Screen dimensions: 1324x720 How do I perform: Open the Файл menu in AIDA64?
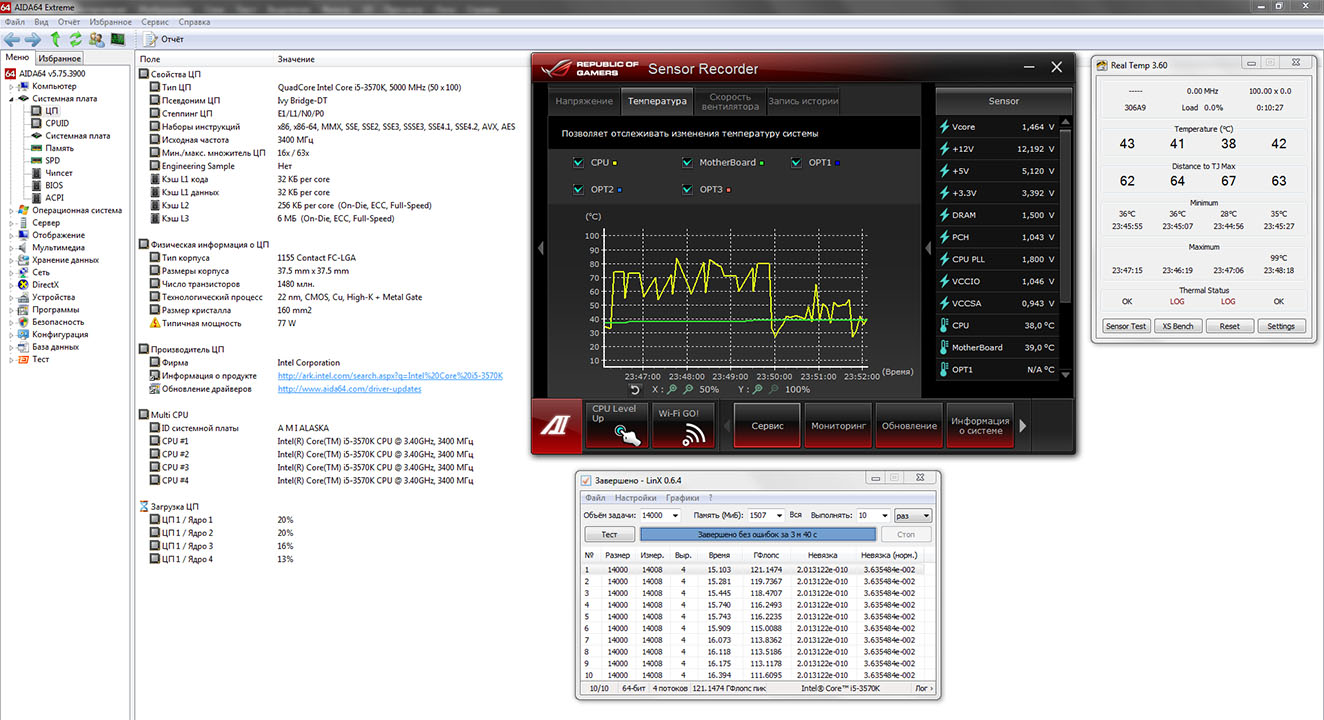tap(16, 21)
